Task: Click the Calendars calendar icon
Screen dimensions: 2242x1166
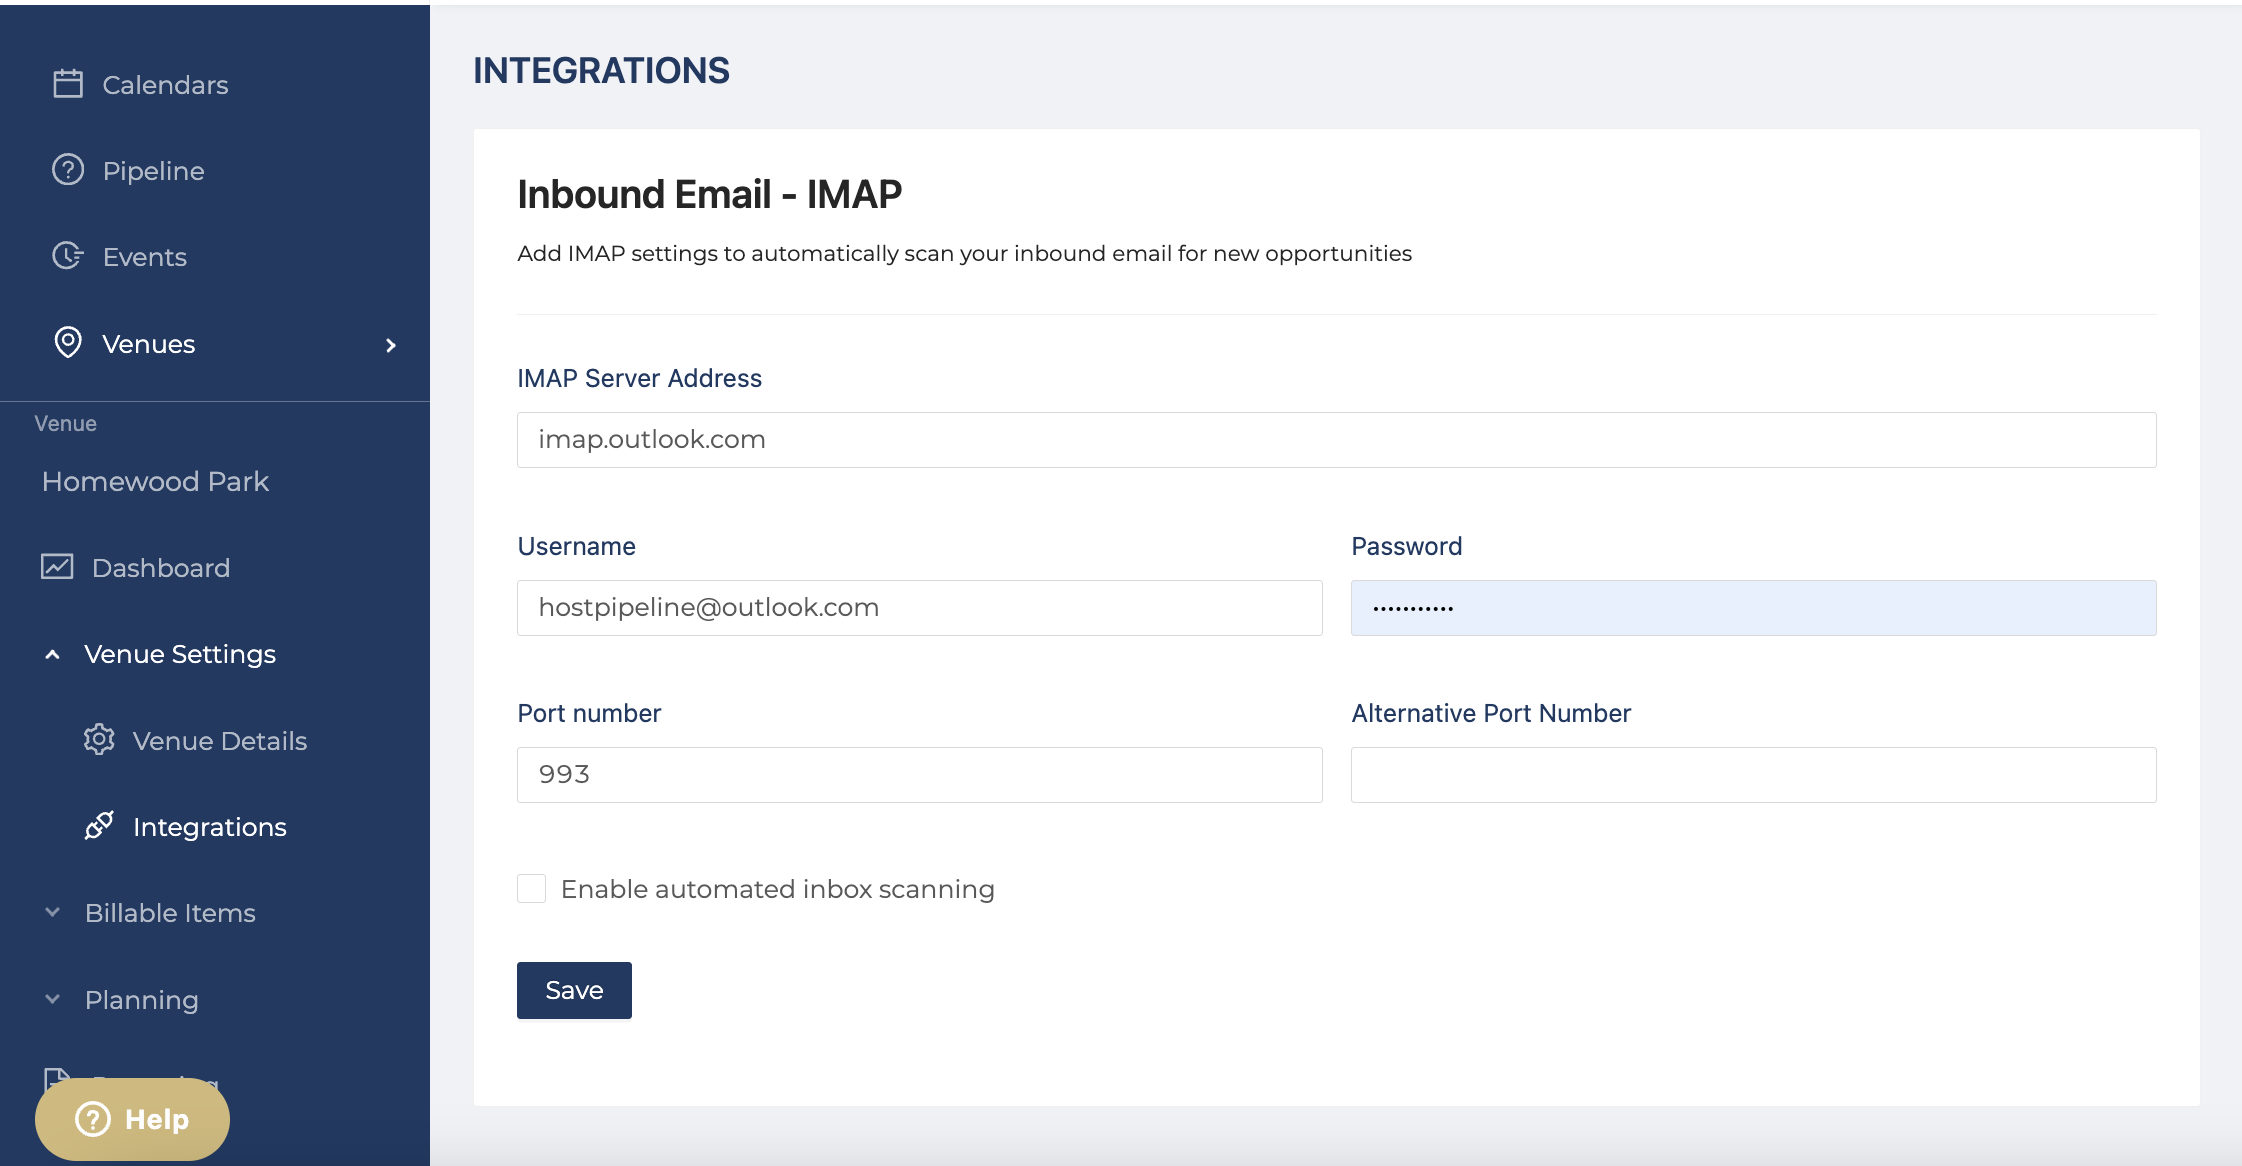Action: click(x=68, y=84)
